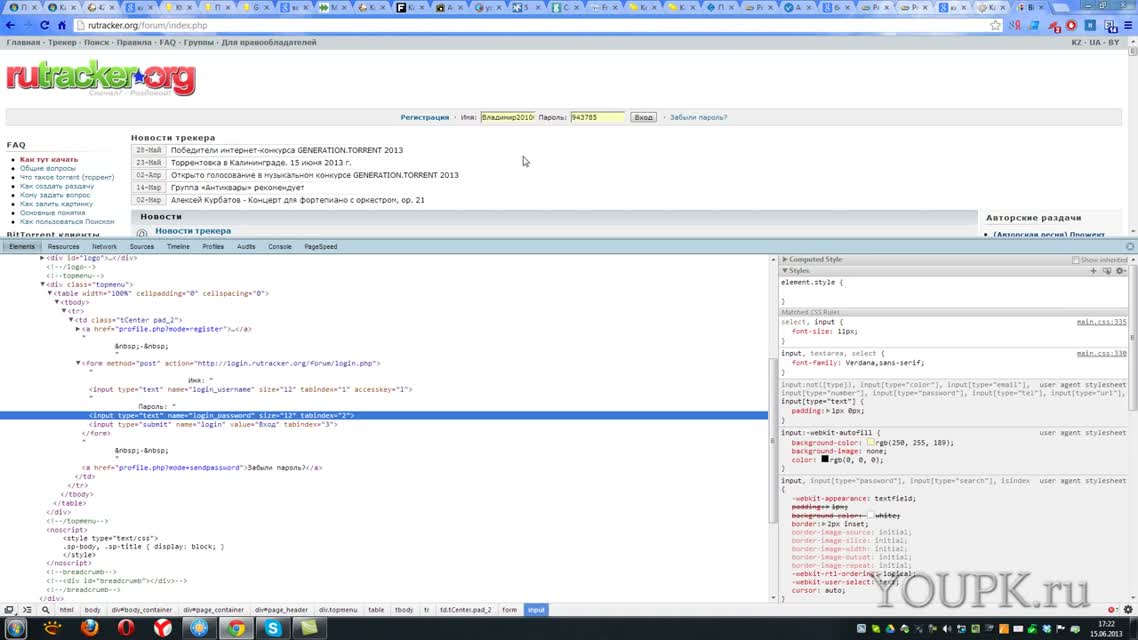1138x640 pixels.
Task: Launch Opera from the taskbar
Action: (x=126, y=628)
